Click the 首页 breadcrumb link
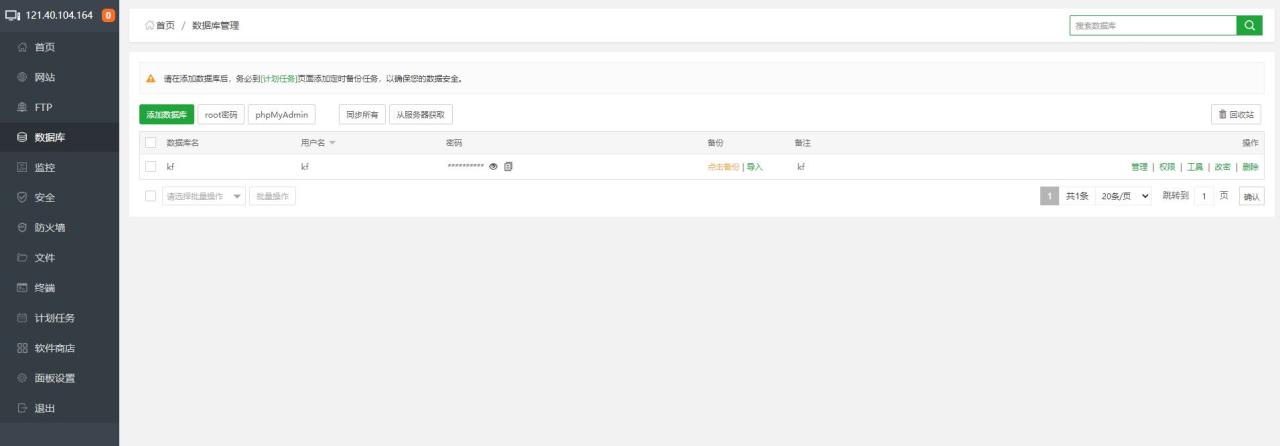Image resolution: width=1280 pixels, height=446 pixels. (x=160, y=25)
